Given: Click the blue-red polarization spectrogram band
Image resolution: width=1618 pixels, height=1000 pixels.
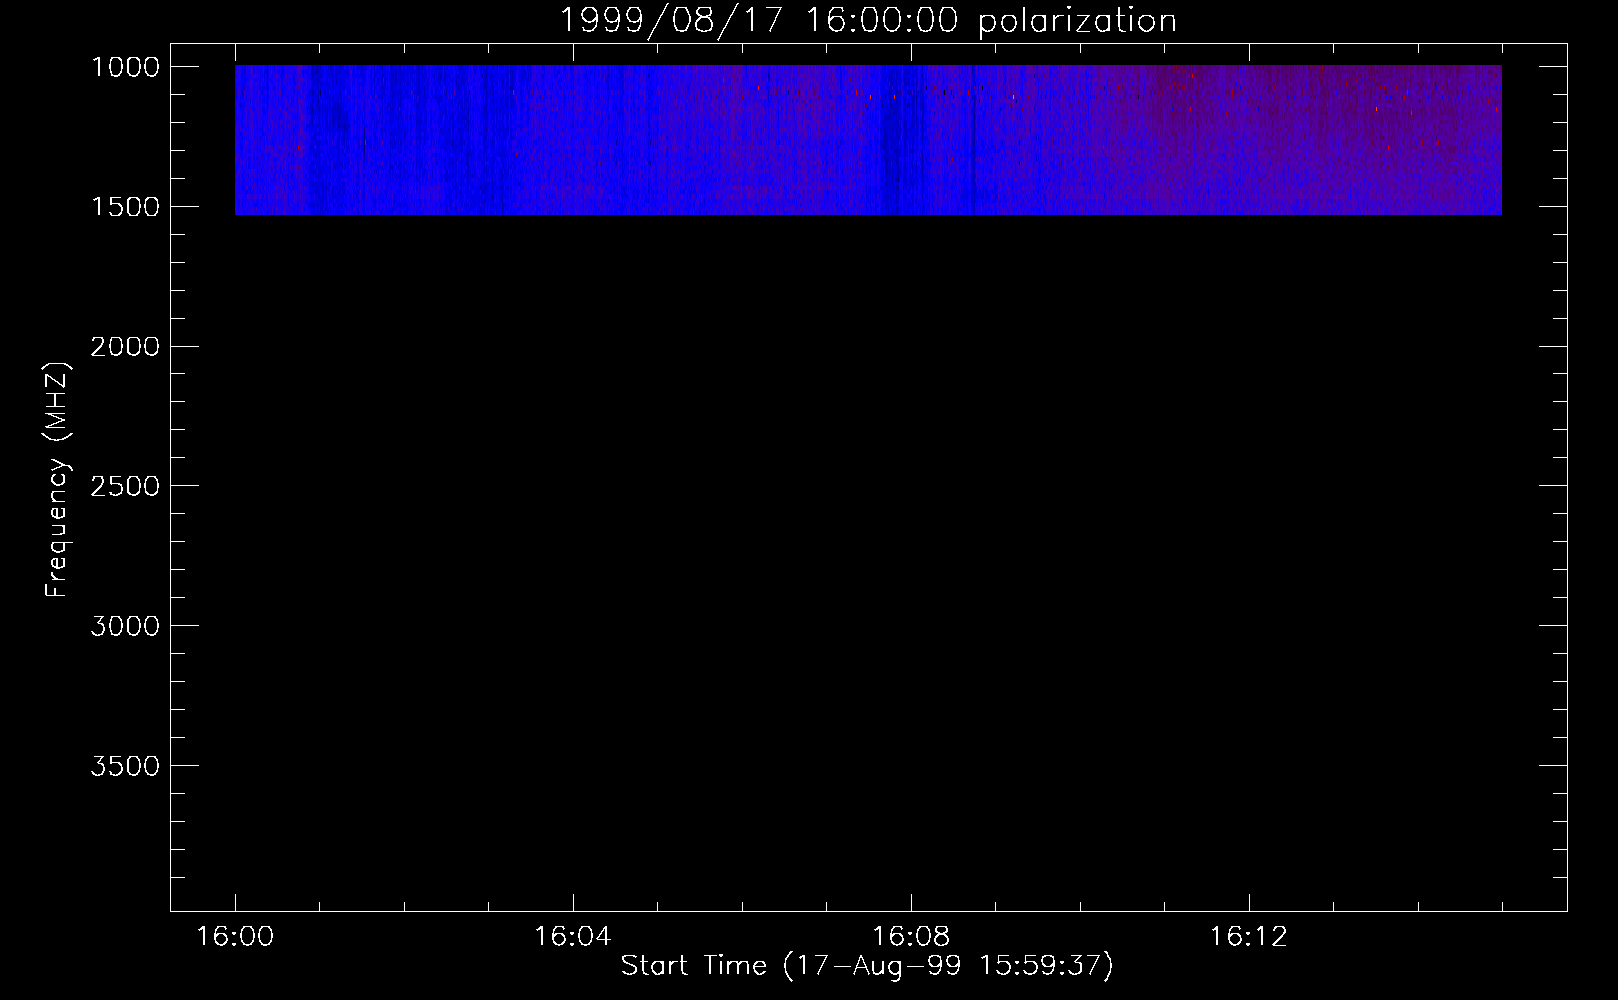Looking at the screenshot, I should click(x=868, y=140).
